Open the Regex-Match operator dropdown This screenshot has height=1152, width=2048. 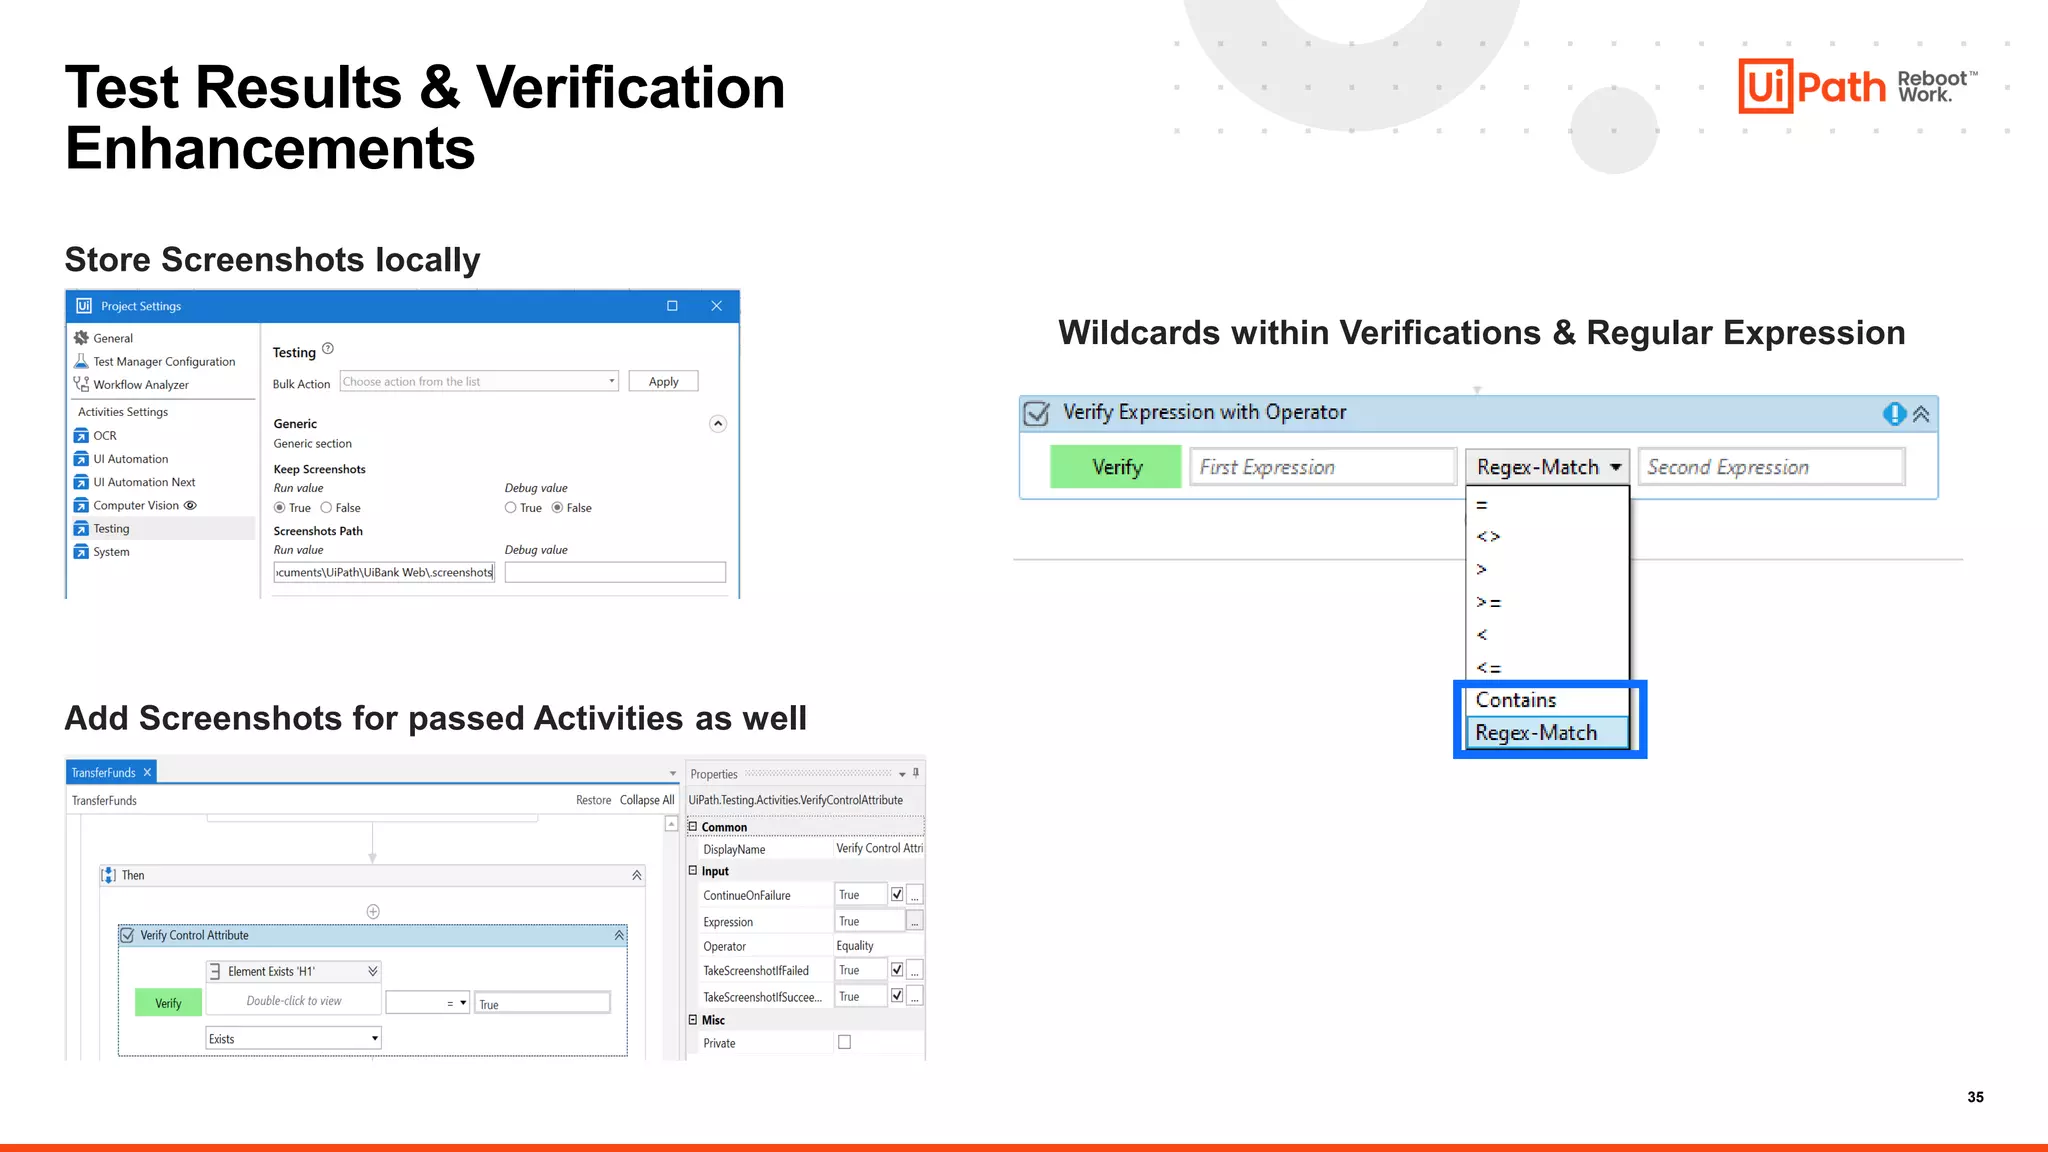[x=1548, y=467]
